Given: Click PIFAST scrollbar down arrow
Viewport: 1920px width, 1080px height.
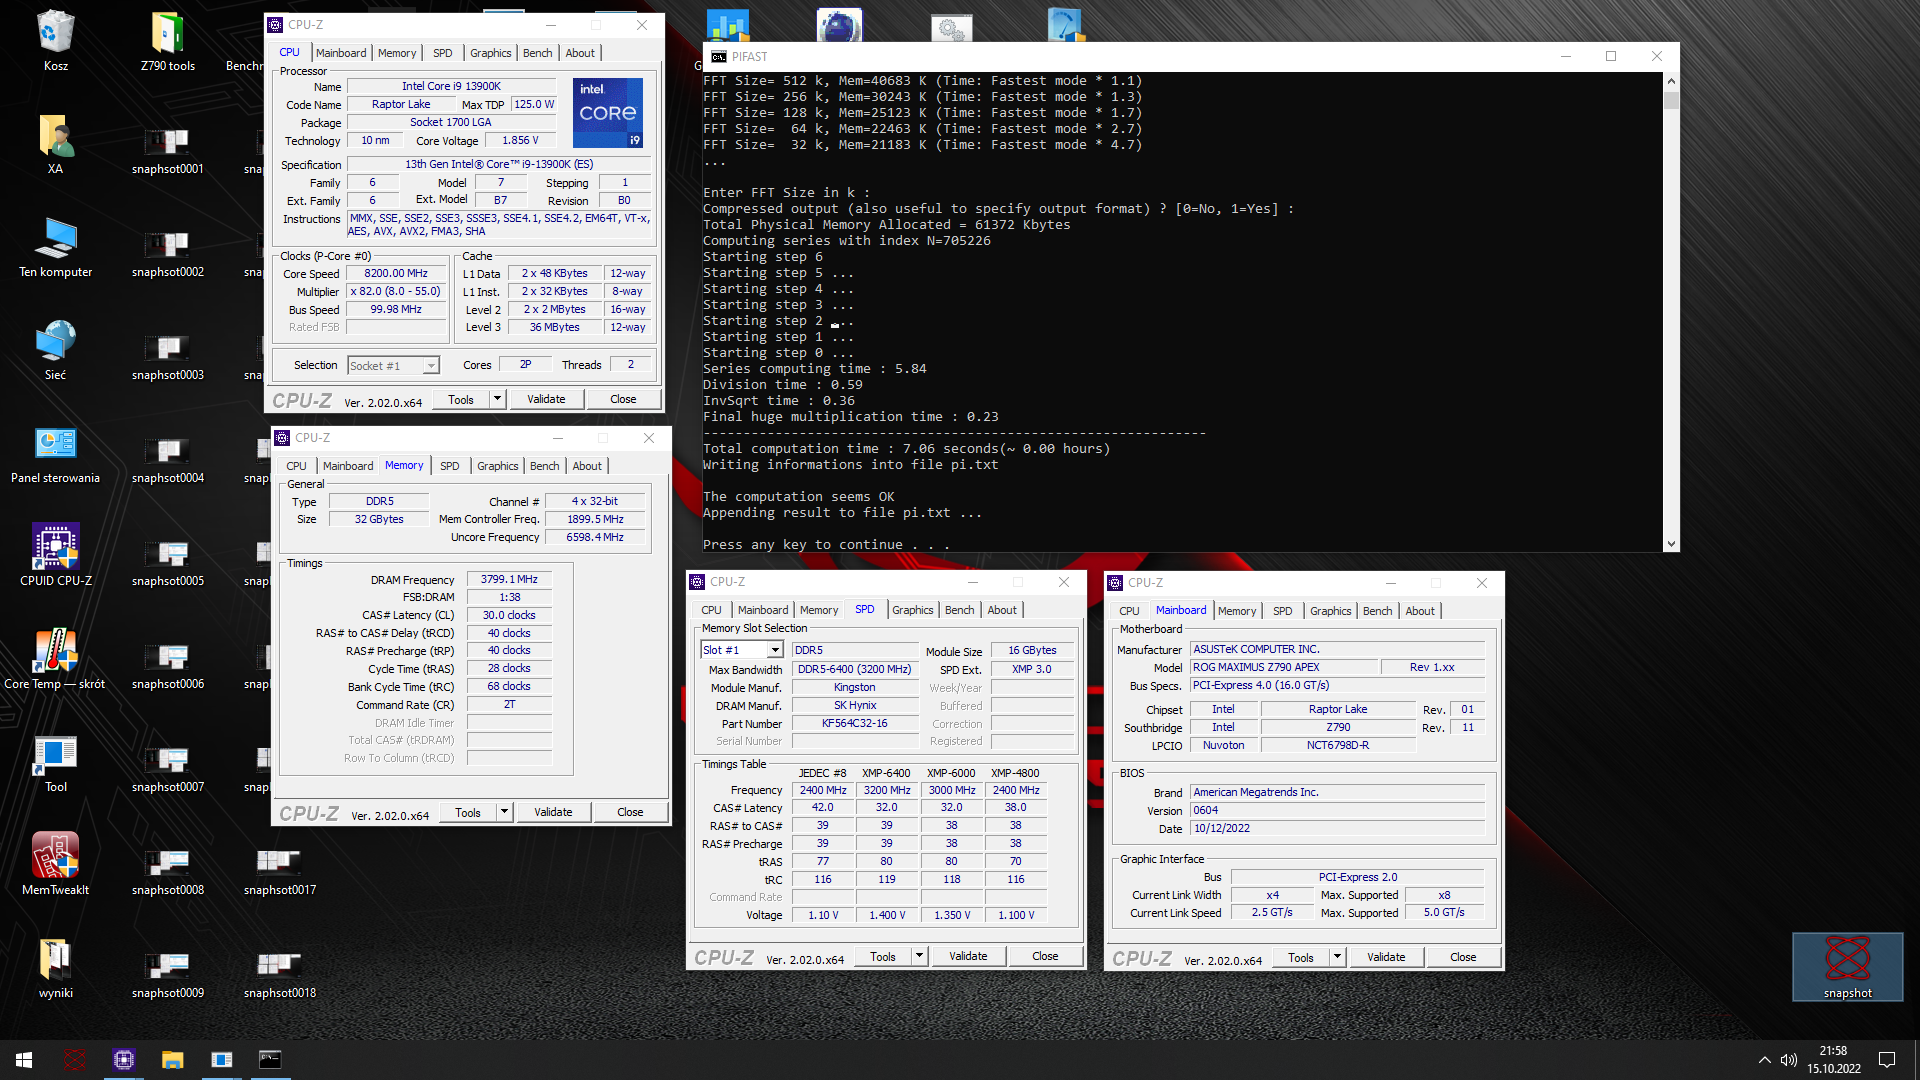Looking at the screenshot, I should (x=1671, y=544).
